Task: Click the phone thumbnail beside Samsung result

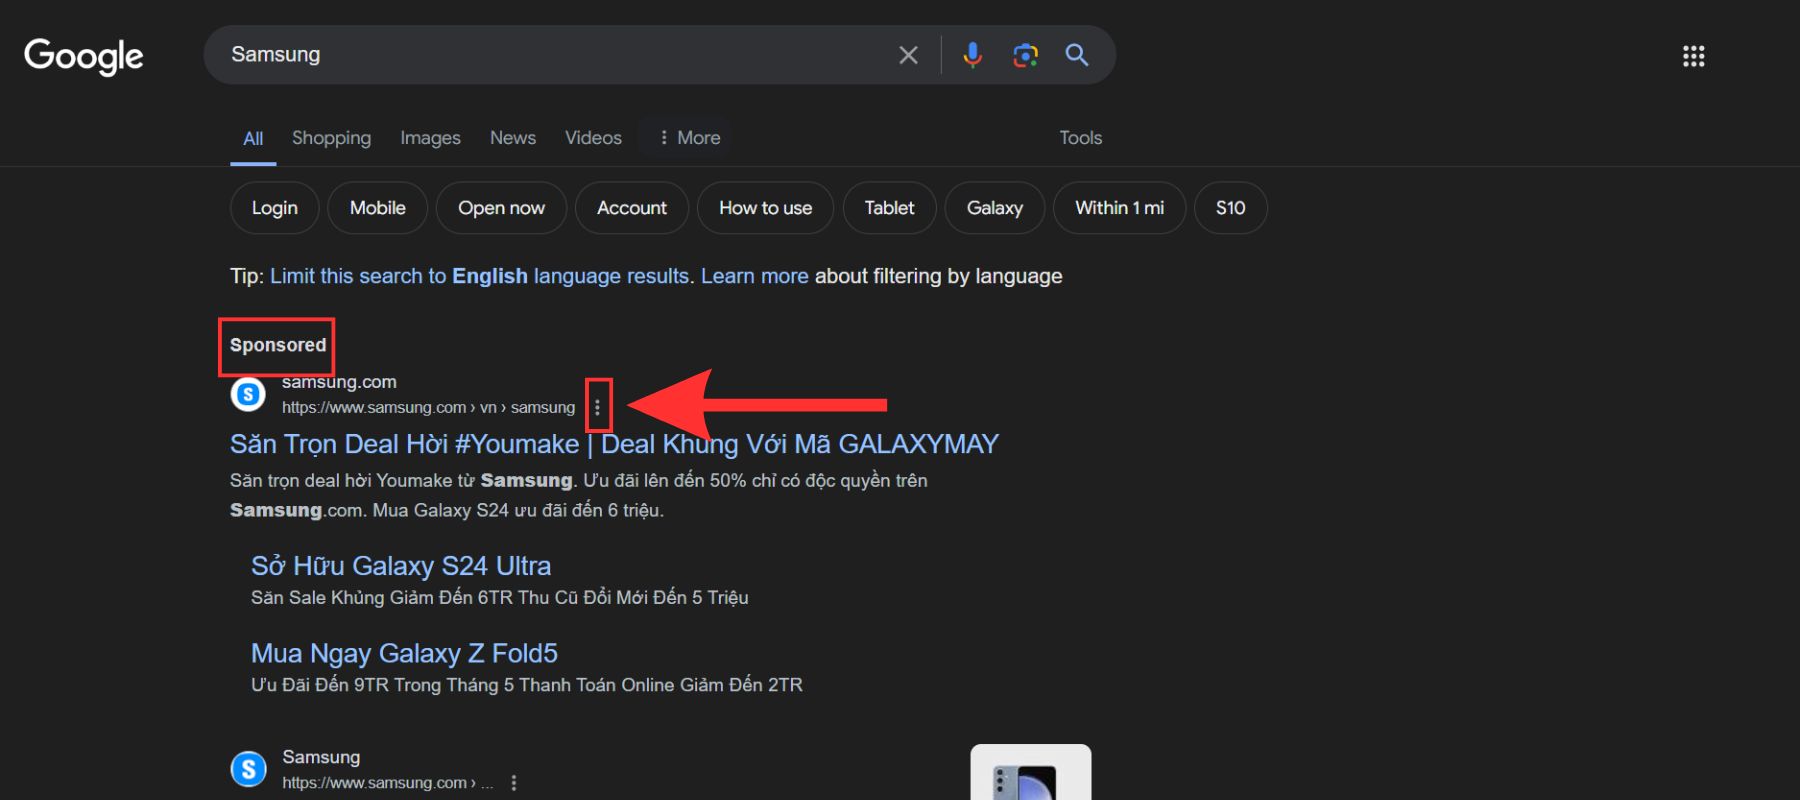Action: pyautogui.click(x=1031, y=772)
